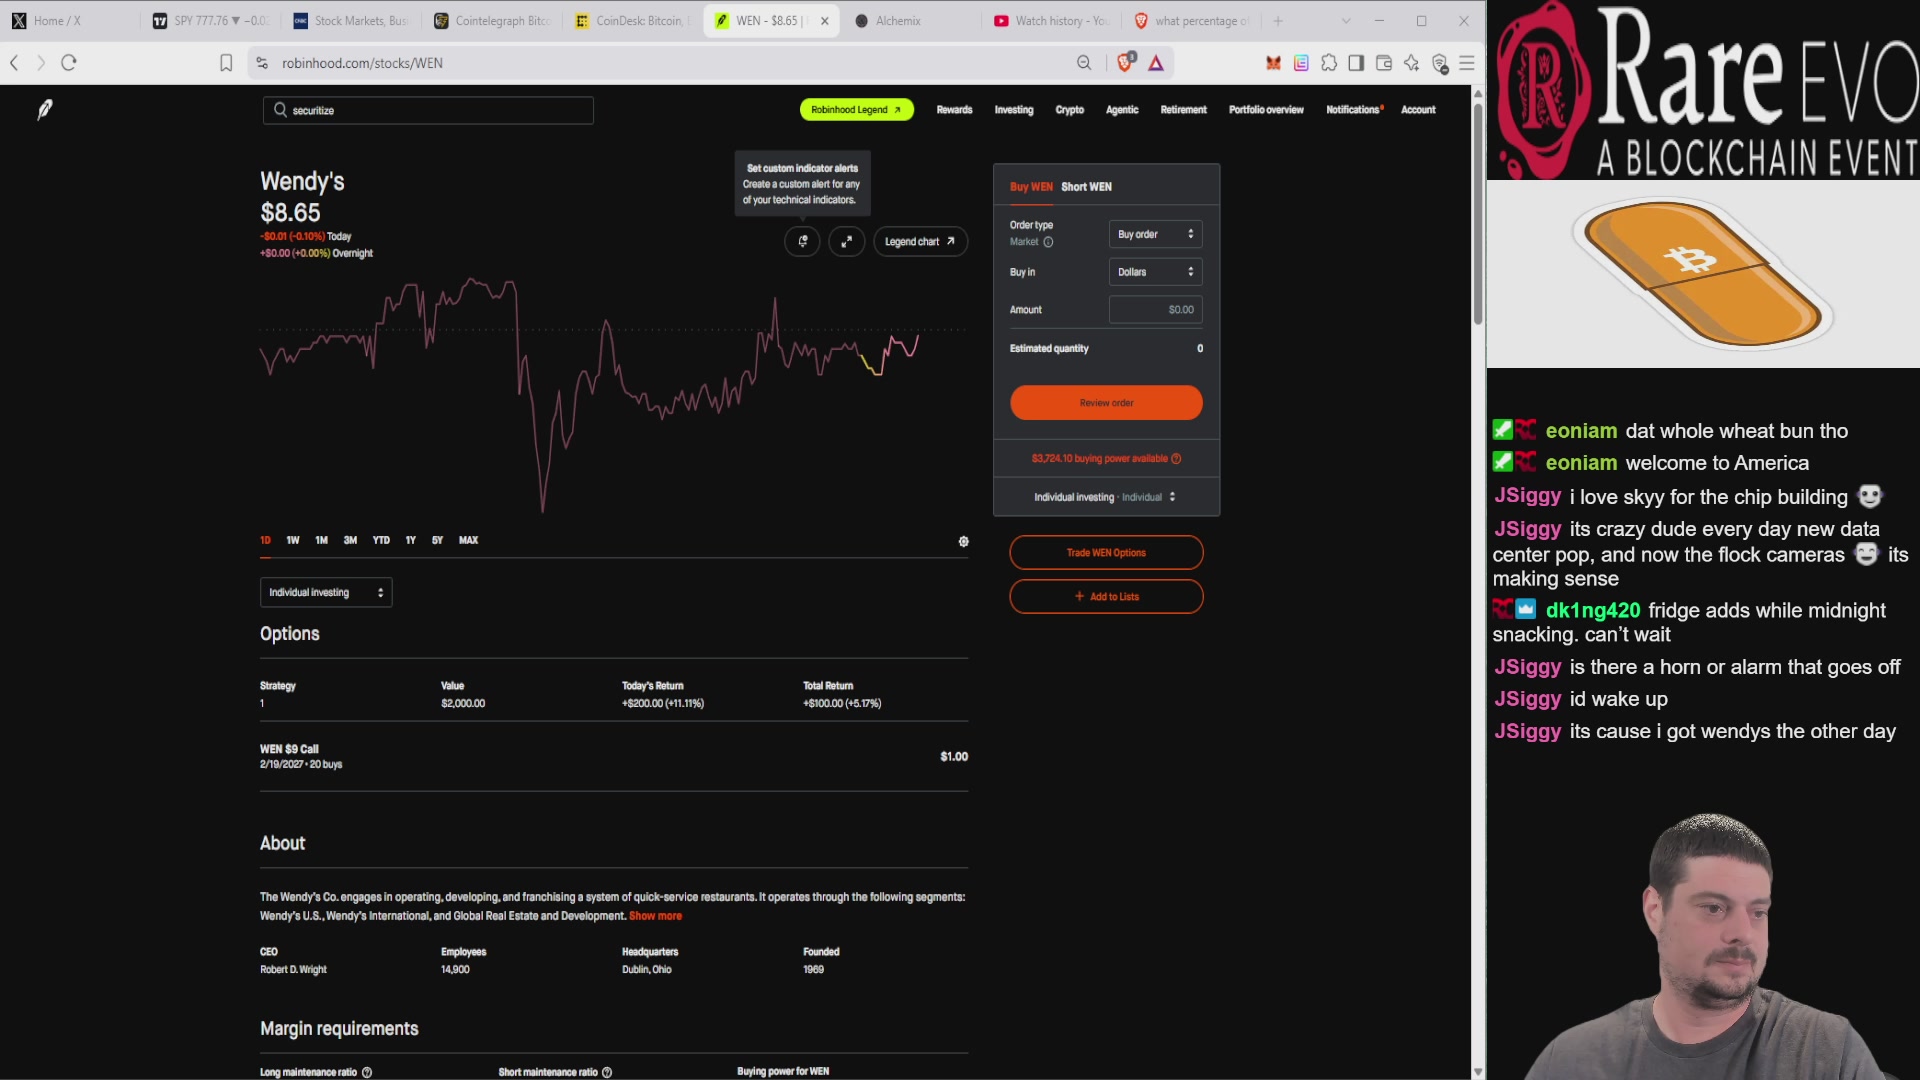Click Trade WEN Options button
The height and width of the screenshot is (1080, 1920).
click(x=1106, y=553)
